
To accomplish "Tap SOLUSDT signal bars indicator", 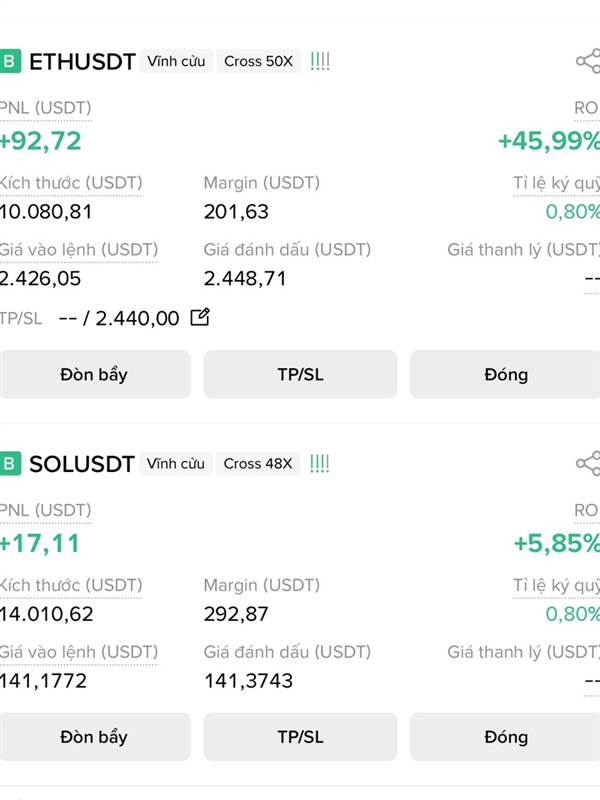I will coord(319,463).
